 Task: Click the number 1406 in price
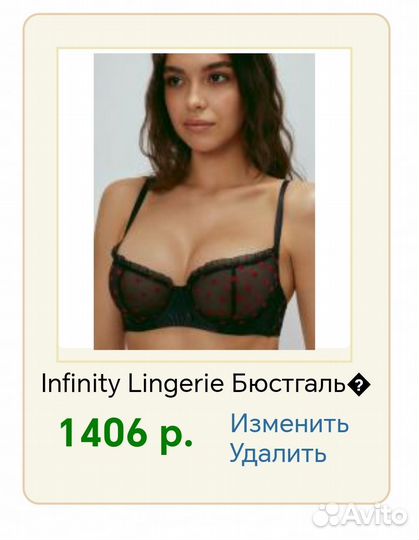[x=102, y=432]
